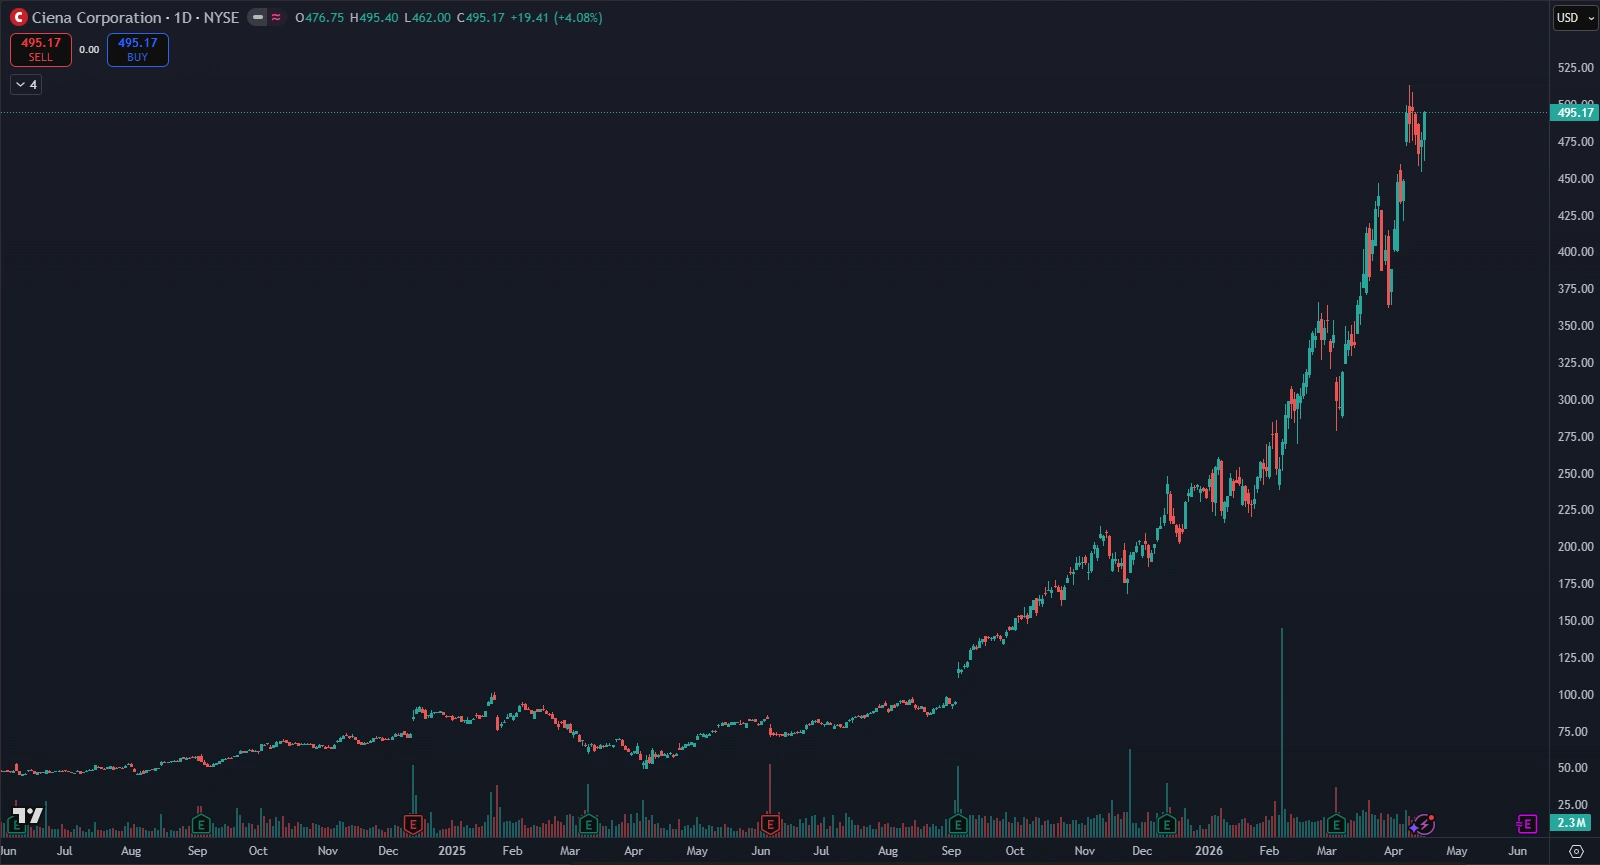Image resolution: width=1600 pixels, height=865 pixels.
Task: Click the 150.00 price scale label
Action: [1576, 621]
